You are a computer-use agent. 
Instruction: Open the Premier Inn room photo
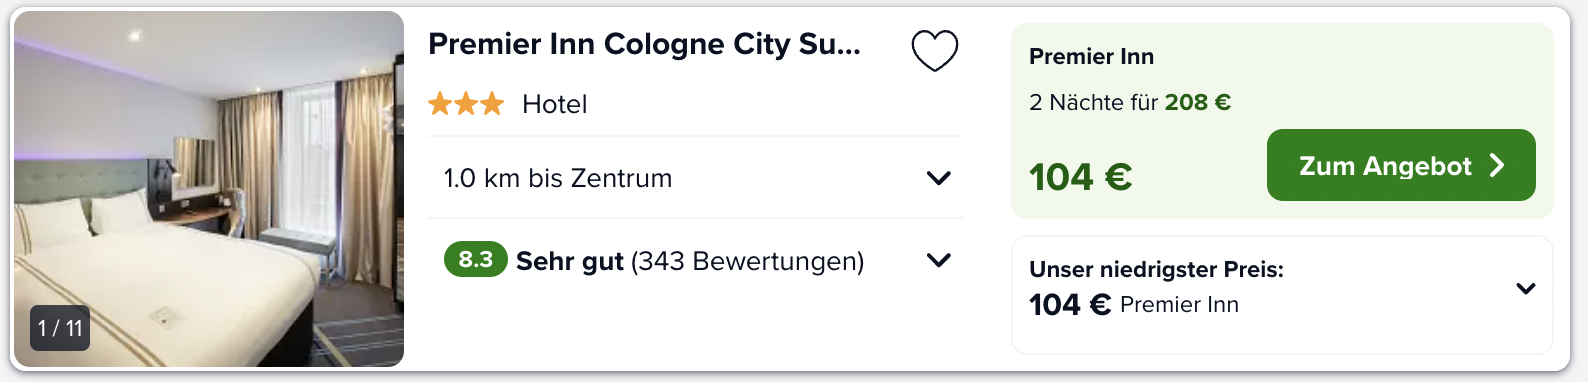(x=209, y=189)
